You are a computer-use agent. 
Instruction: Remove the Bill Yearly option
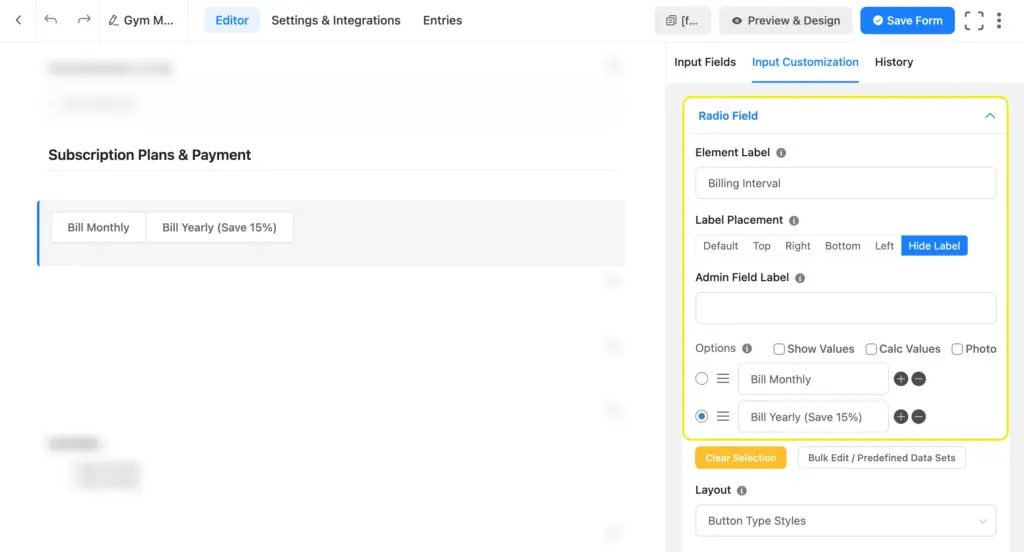(x=918, y=417)
